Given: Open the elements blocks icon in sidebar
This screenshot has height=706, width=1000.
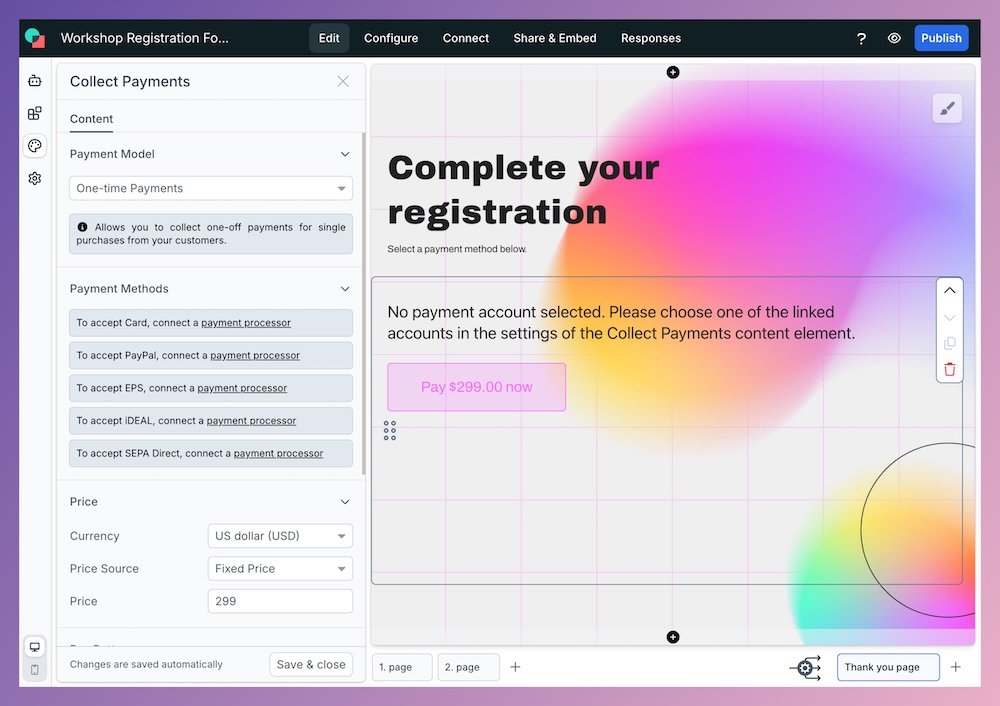Looking at the screenshot, I should pos(35,113).
